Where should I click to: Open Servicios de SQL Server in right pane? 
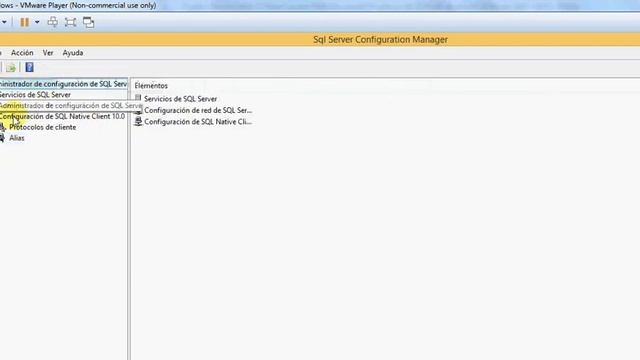point(180,99)
